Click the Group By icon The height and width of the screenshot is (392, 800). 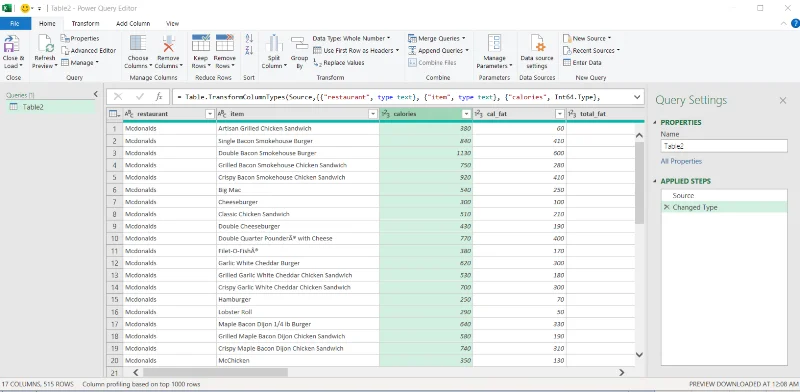(x=299, y=43)
